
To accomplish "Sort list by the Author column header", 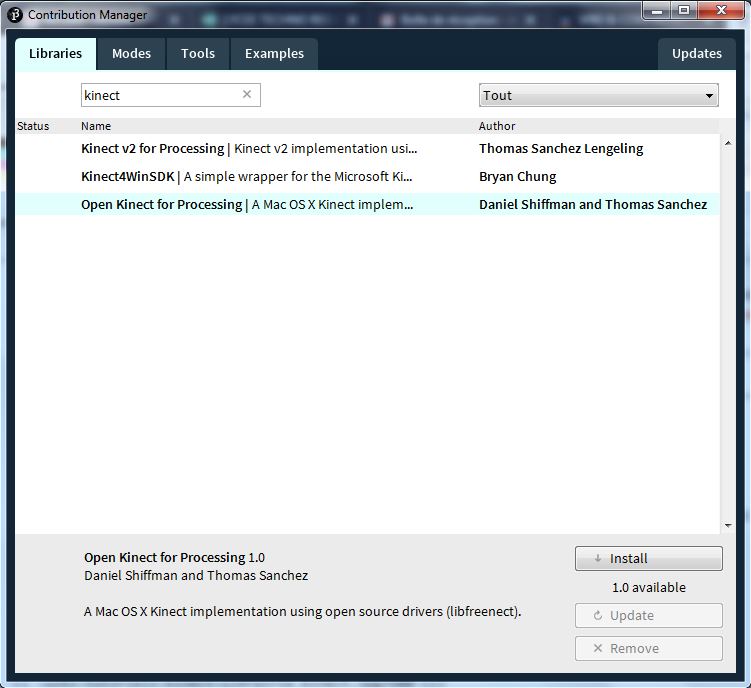I will coord(497,126).
